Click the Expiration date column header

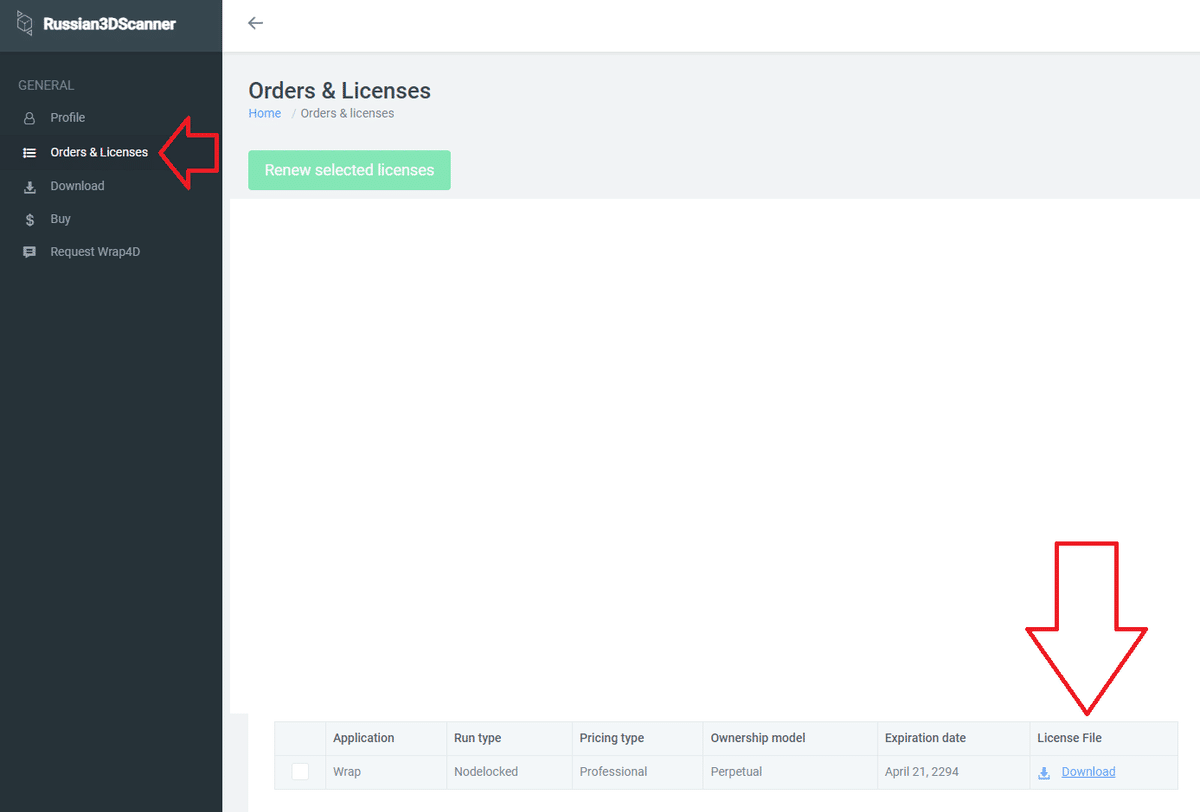coord(925,738)
